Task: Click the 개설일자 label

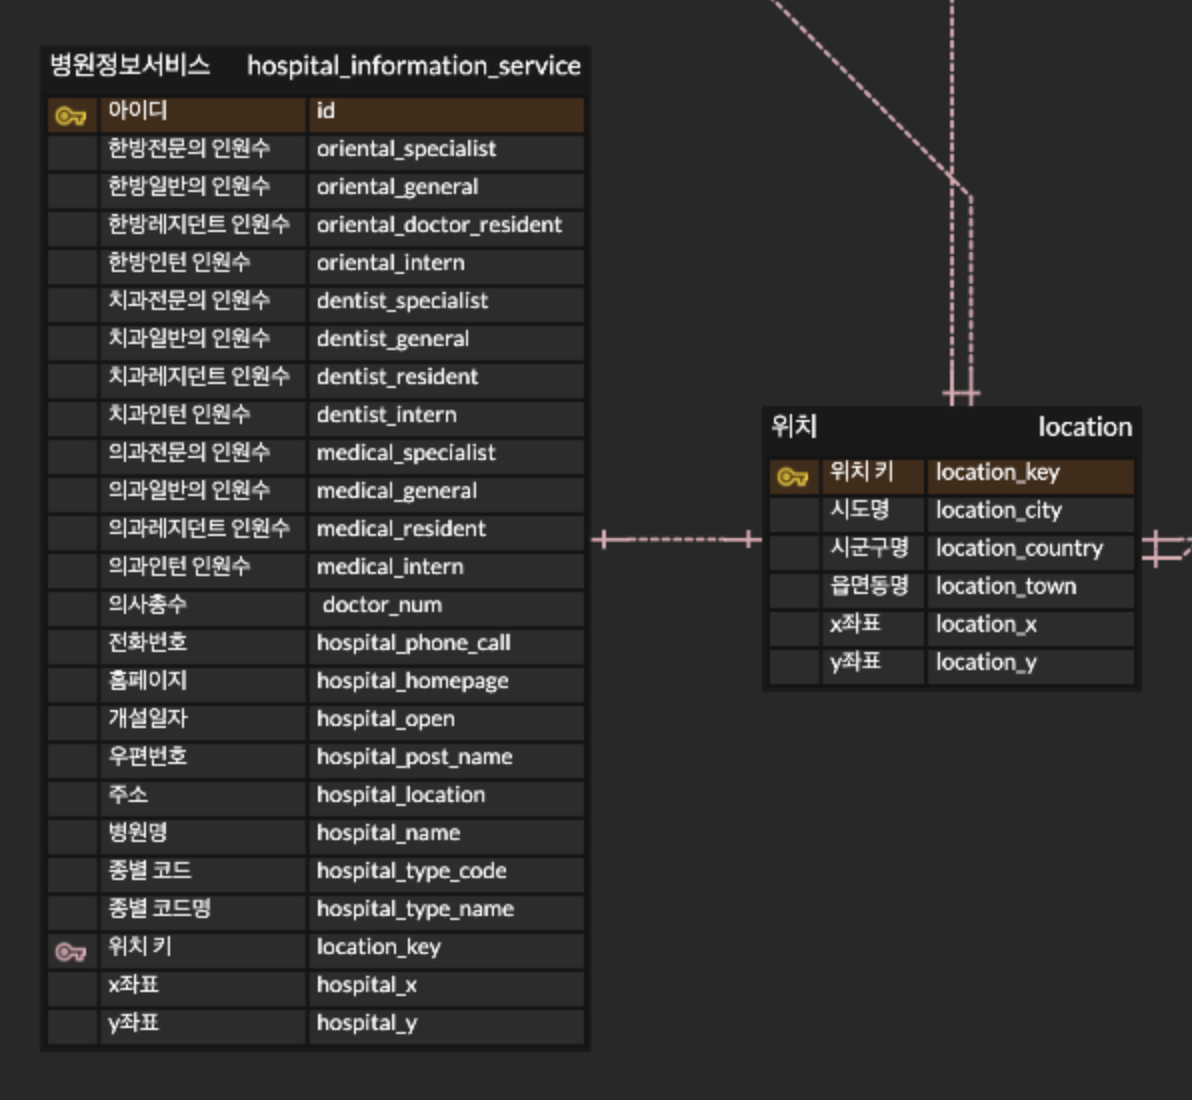Action: coord(147,718)
